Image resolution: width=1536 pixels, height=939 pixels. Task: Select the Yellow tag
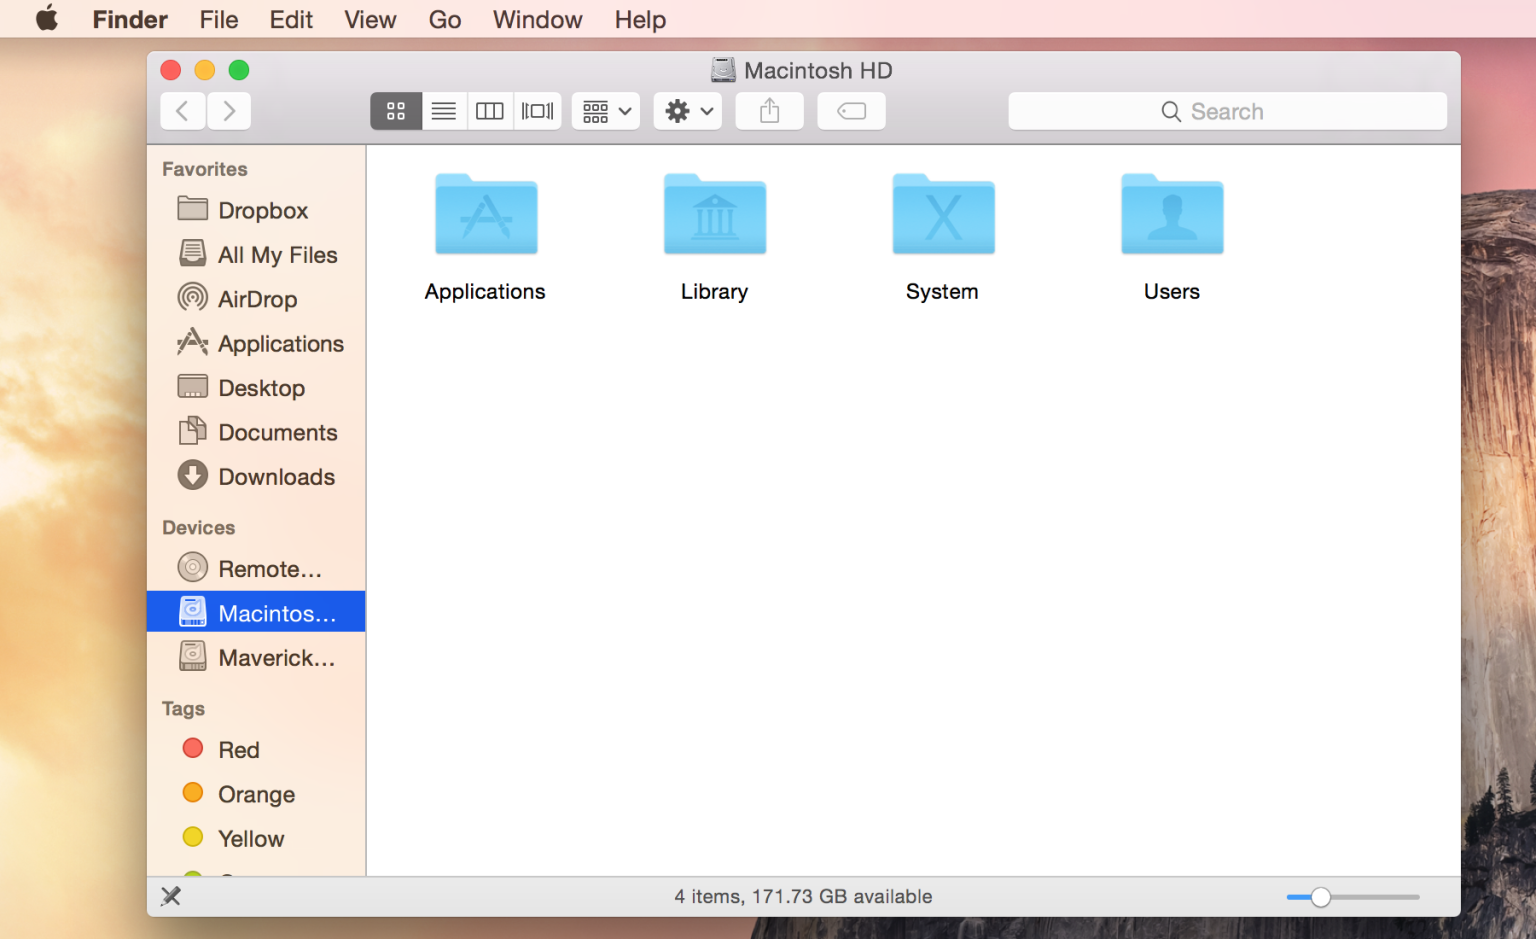coord(250,838)
